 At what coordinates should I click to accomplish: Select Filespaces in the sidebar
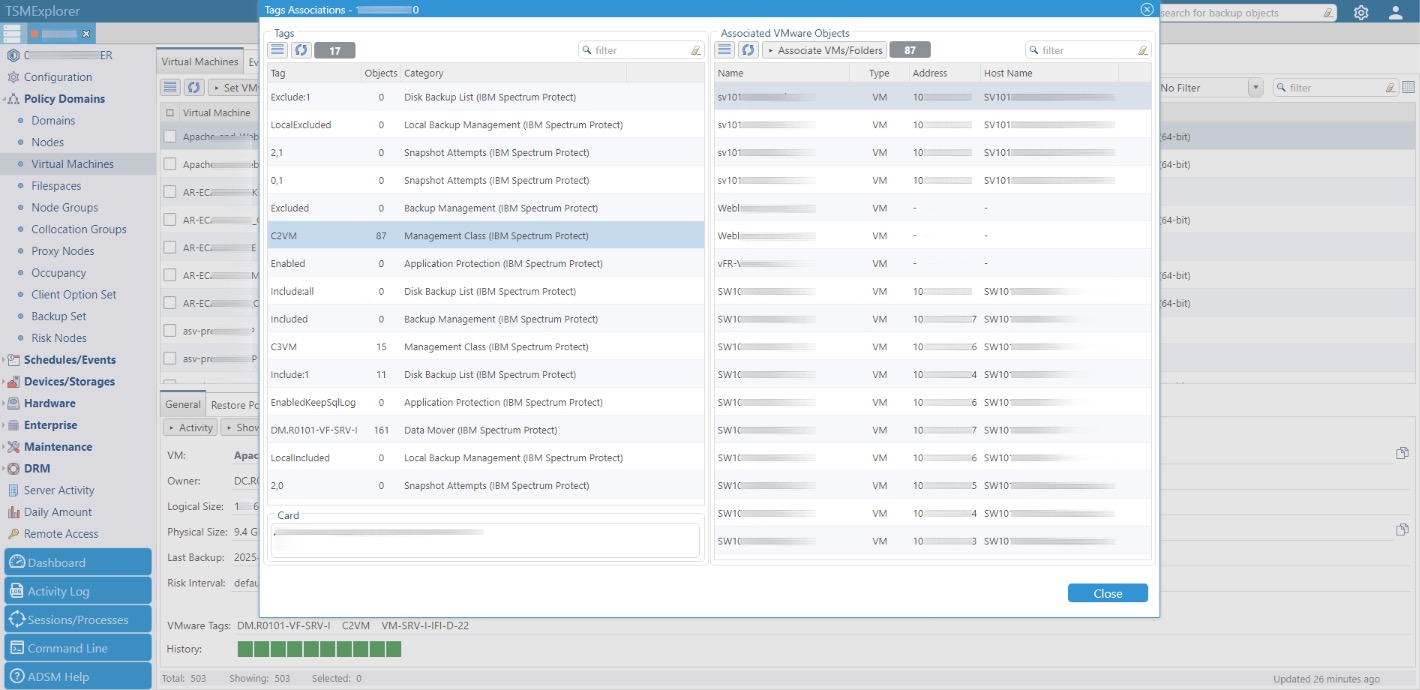click(x=56, y=186)
